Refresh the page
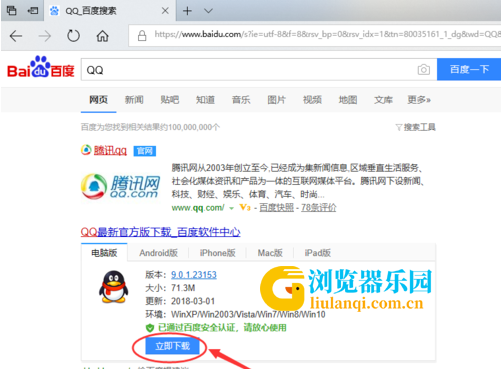The image size is (501, 369). 73,36
